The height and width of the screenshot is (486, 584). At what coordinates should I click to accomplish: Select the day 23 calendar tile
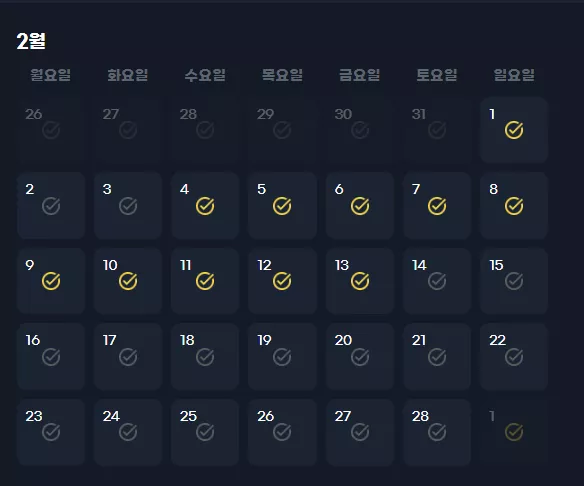pos(51,432)
